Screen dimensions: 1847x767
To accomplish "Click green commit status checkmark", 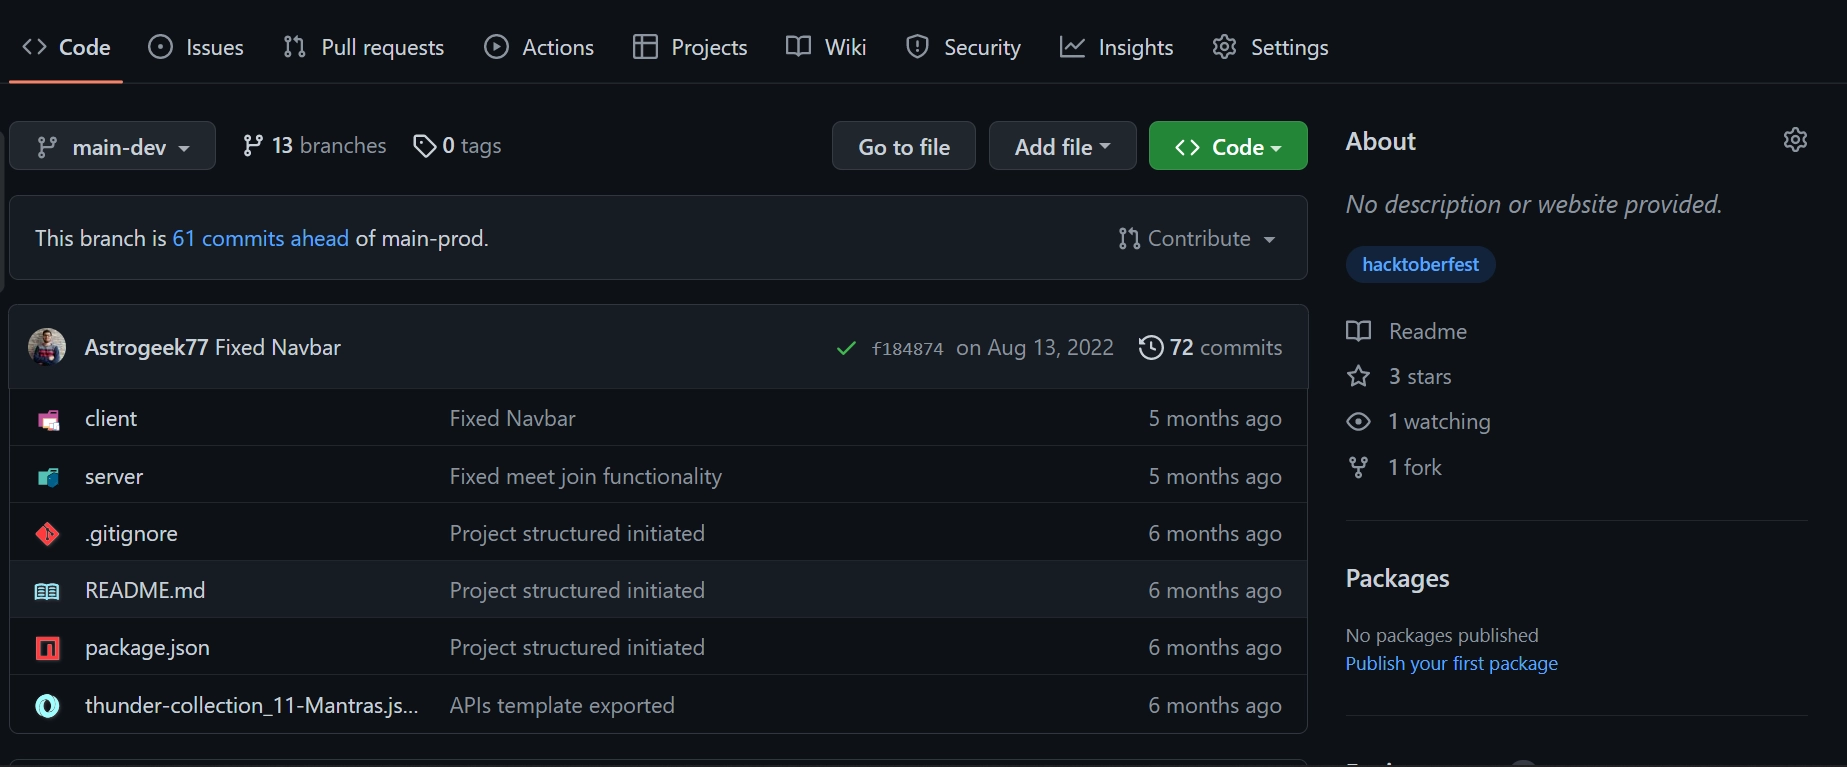I will coord(846,348).
